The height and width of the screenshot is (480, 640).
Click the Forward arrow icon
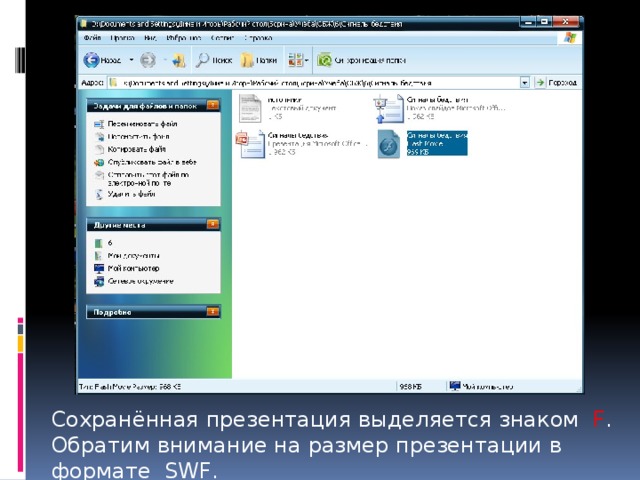148,60
